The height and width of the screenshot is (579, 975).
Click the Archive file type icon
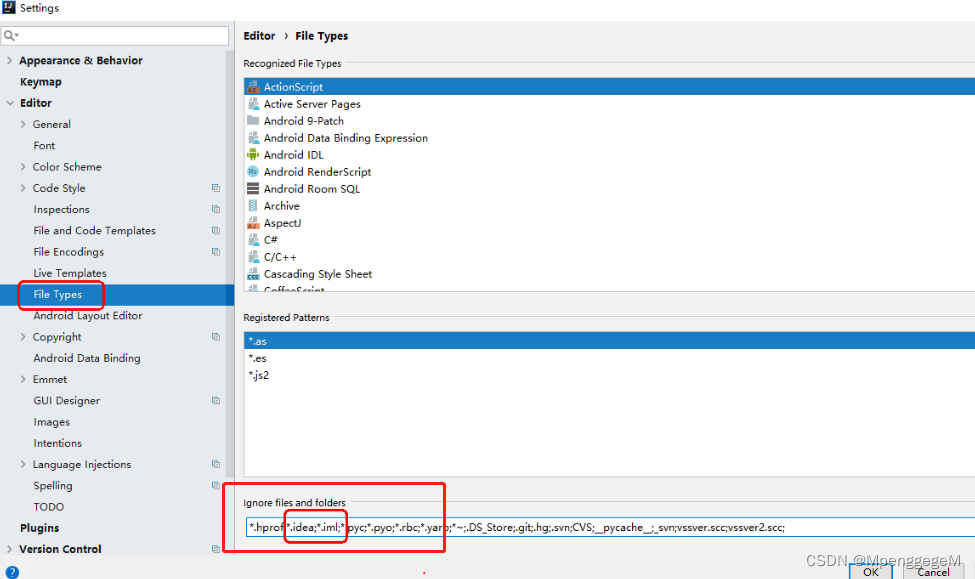tap(252, 206)
